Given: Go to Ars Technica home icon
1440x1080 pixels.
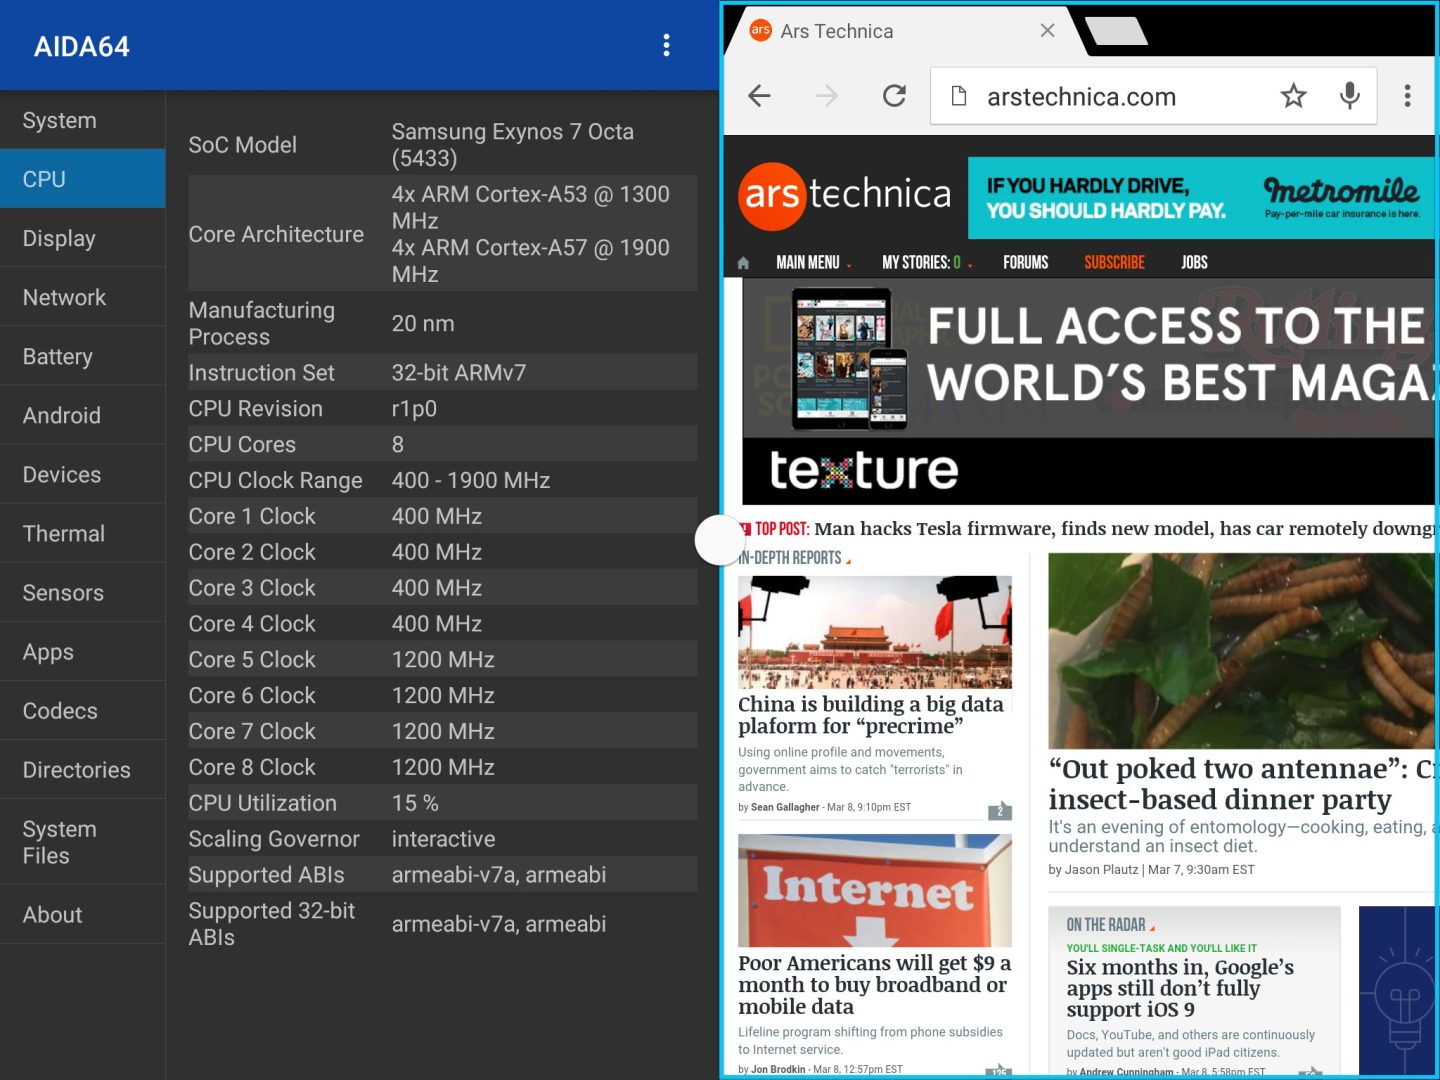Looking at the screenshot, I should (743, 263).
